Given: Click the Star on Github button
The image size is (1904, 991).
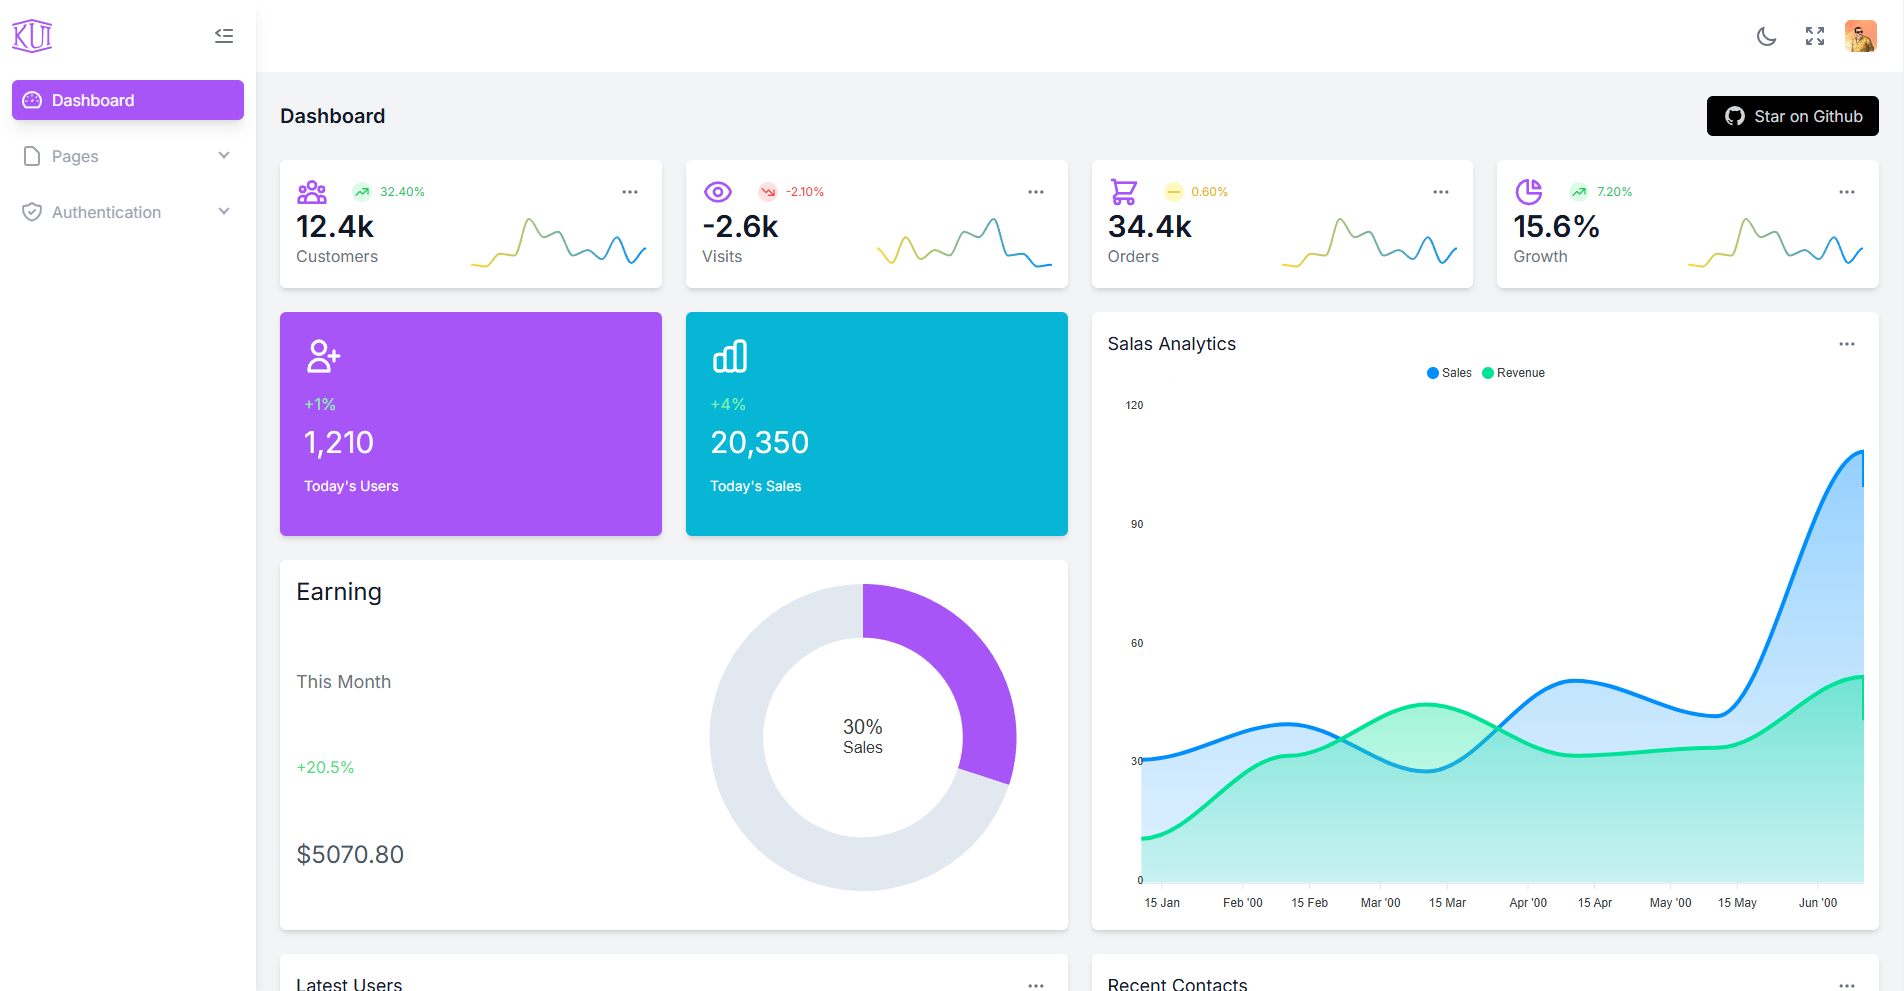Looking at the screenshot, I should (x=1793, y=116).
